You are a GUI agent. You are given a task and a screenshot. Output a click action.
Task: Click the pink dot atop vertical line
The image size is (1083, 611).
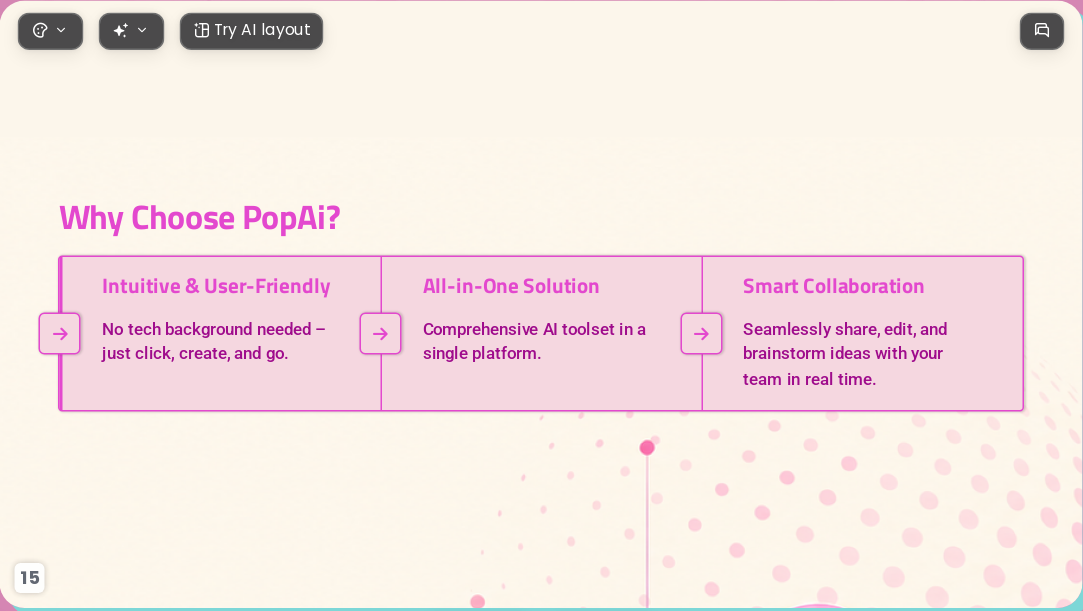647,448
